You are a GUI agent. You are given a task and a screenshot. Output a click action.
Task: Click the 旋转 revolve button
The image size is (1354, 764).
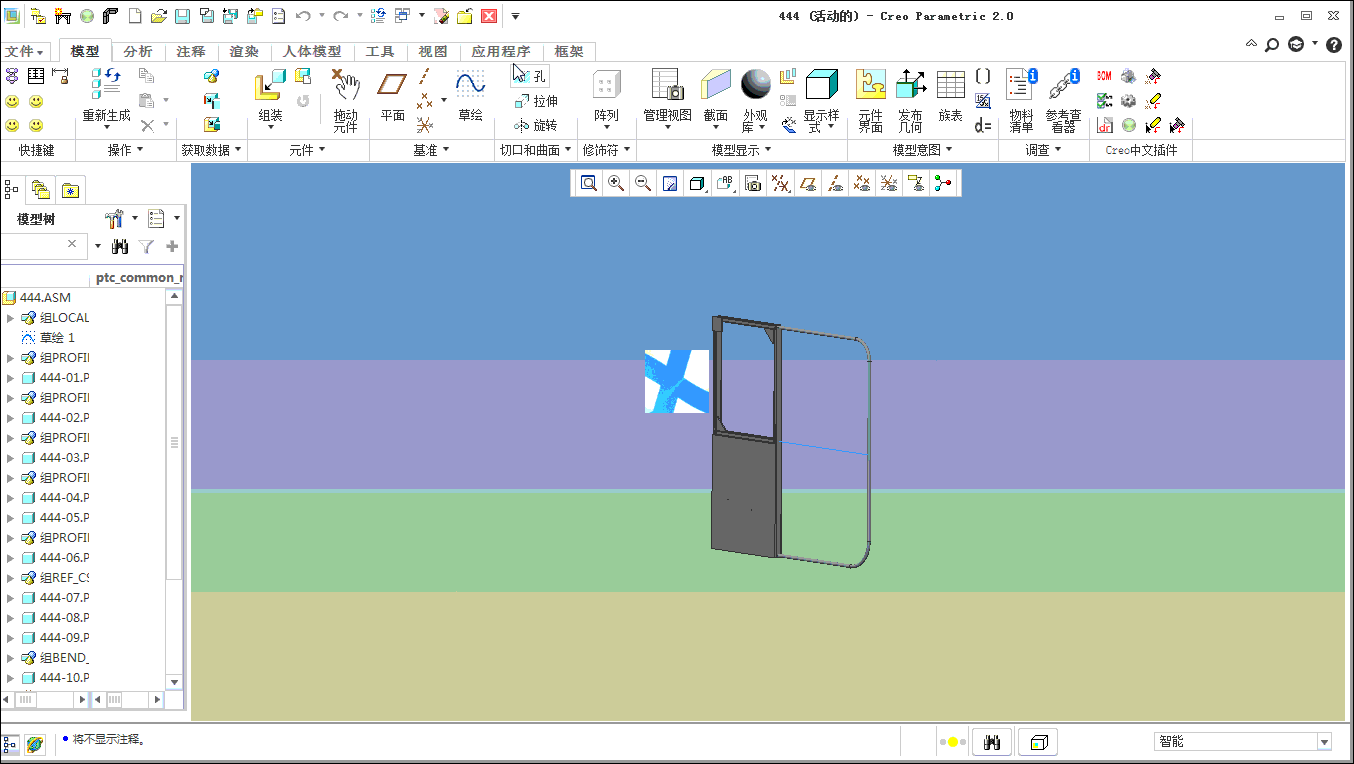point(536,125)
